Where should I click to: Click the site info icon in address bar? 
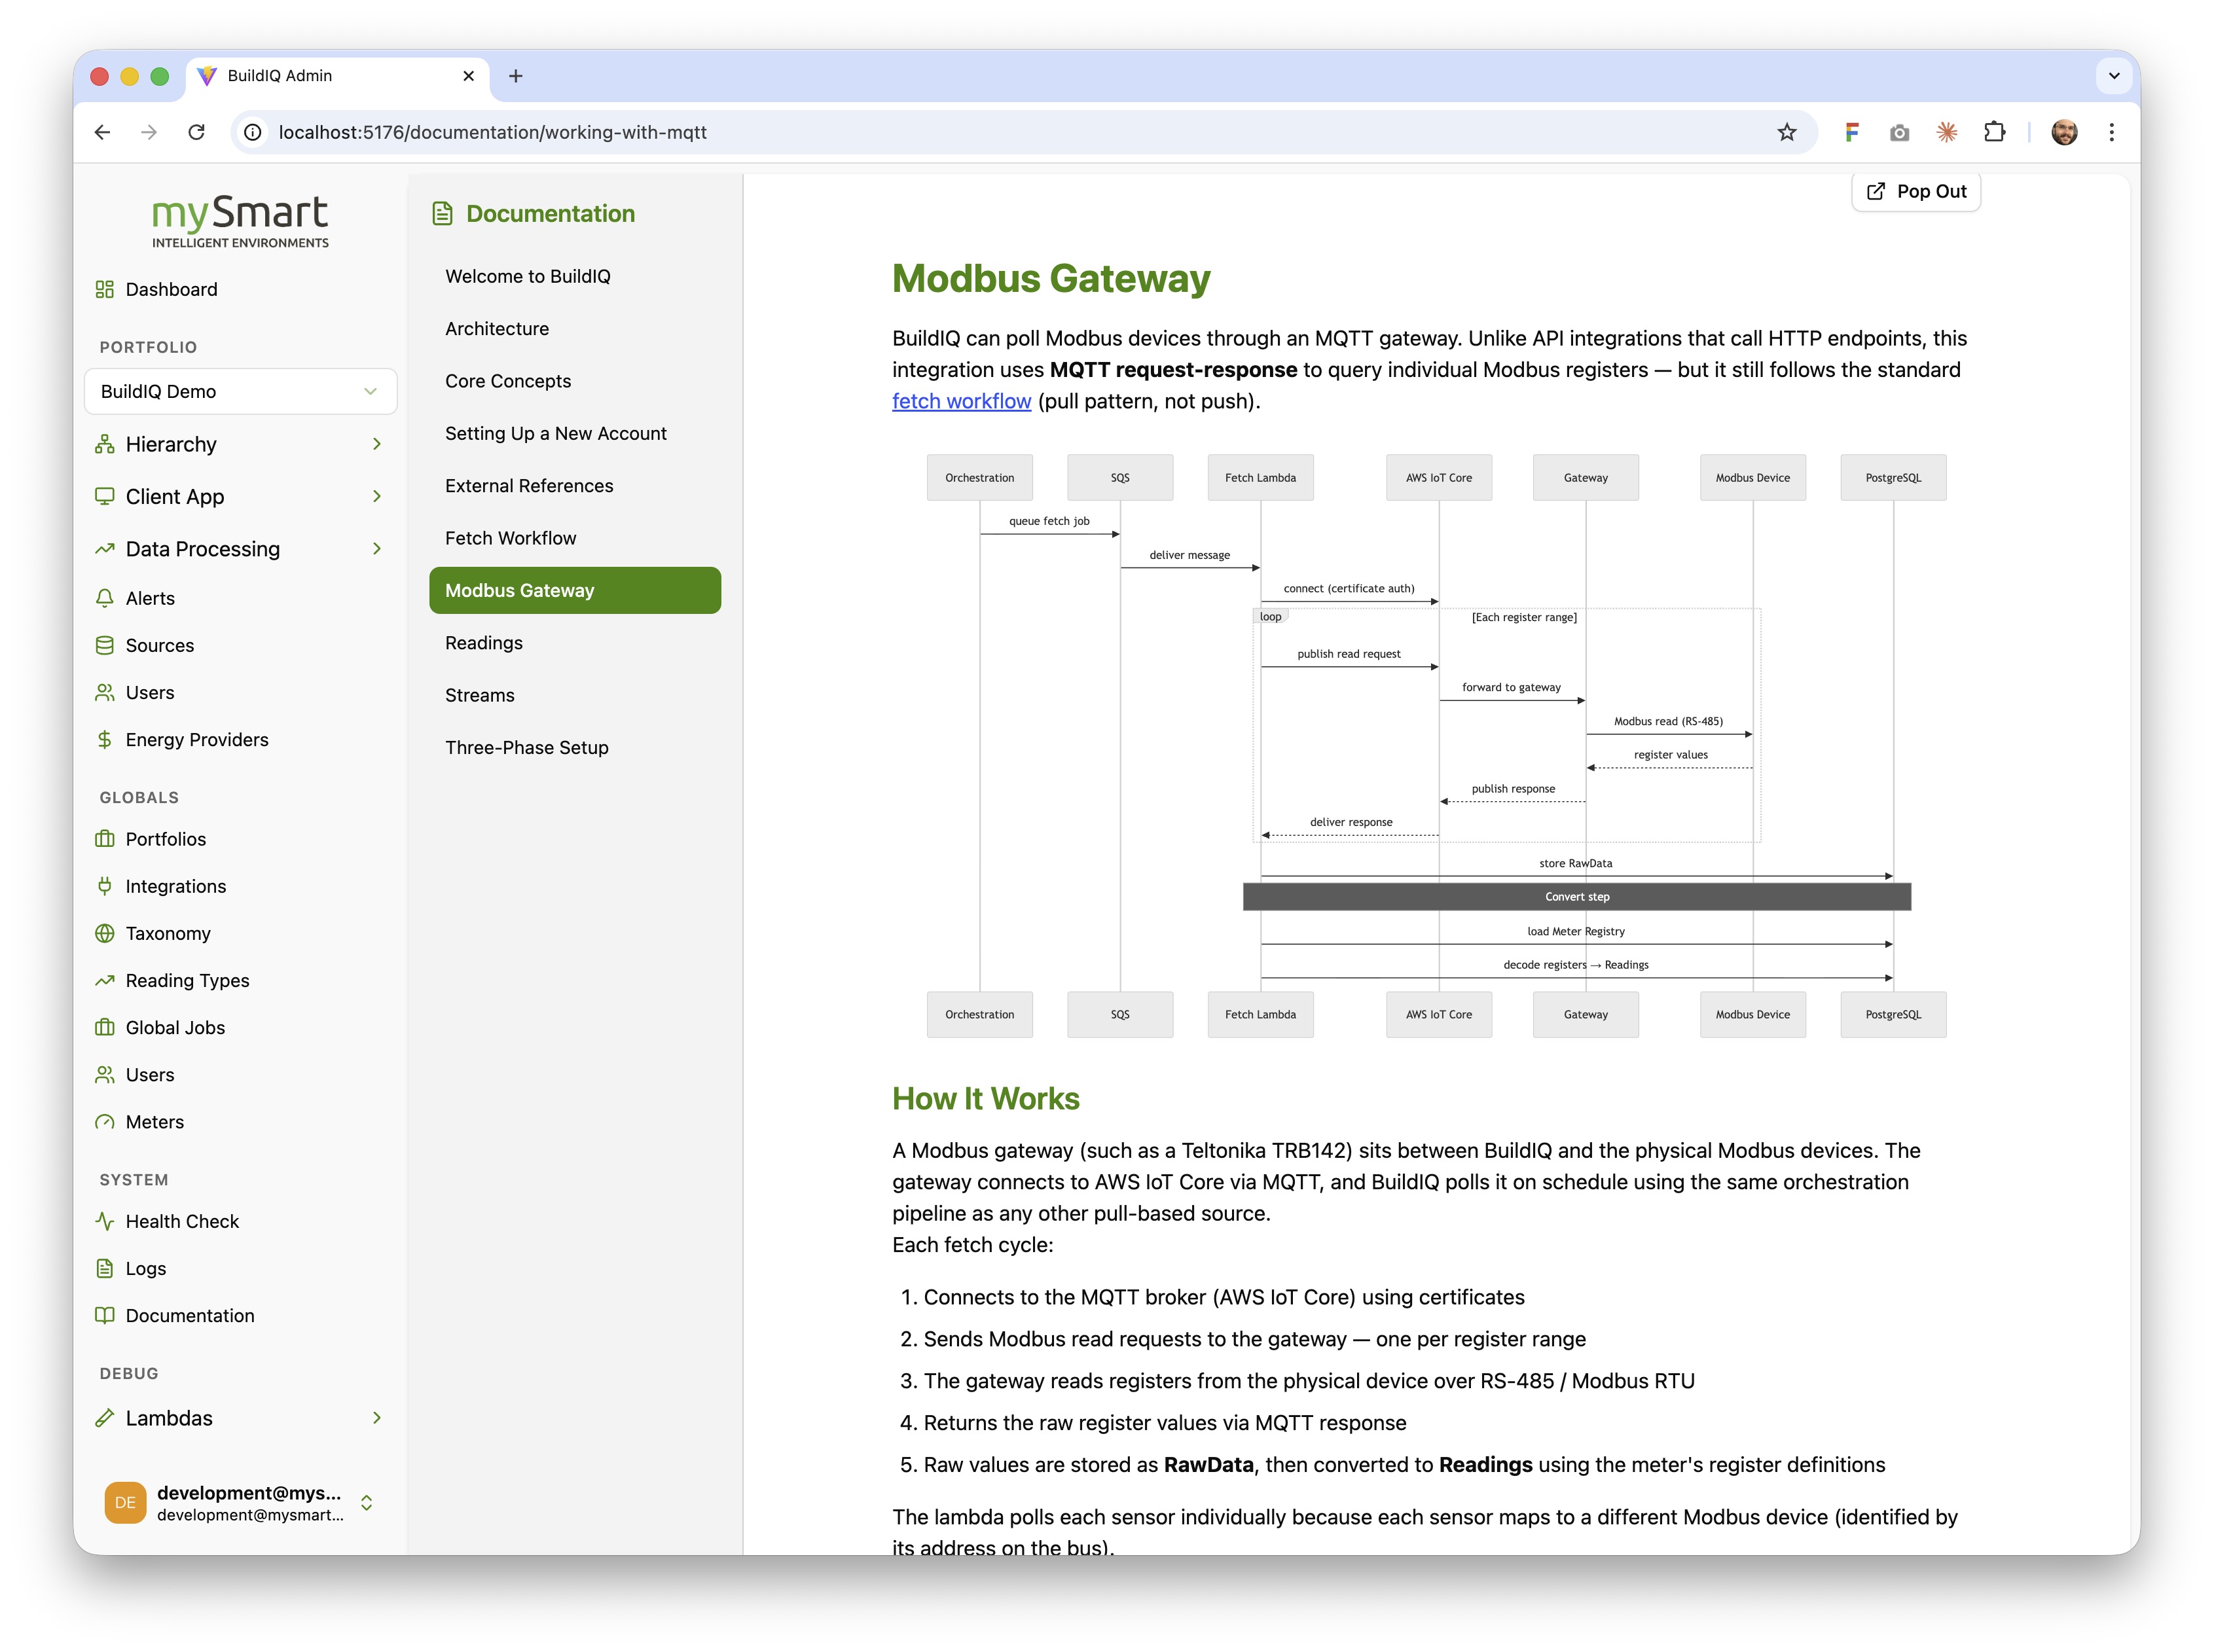pos(253,132)
